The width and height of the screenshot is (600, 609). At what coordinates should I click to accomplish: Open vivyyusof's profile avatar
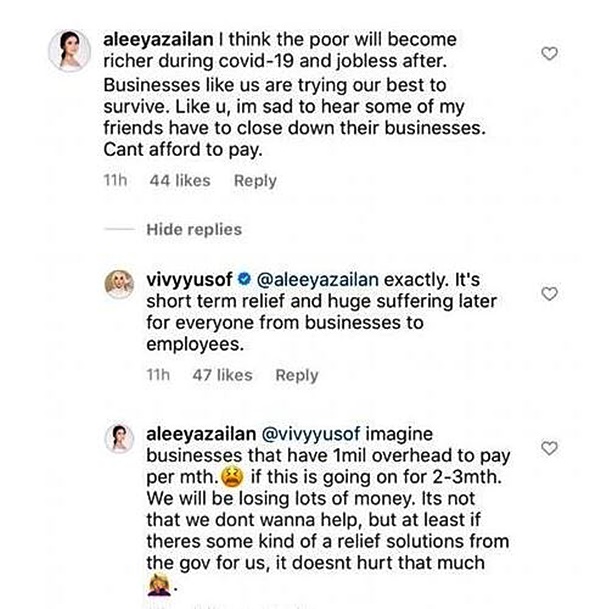(x=120, y=284)
